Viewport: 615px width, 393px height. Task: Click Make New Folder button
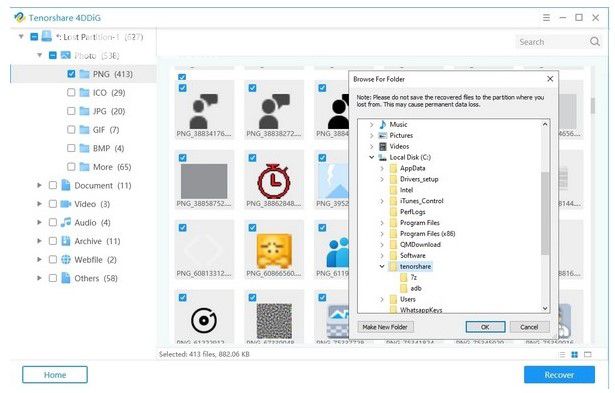click(x=385, y=327)
